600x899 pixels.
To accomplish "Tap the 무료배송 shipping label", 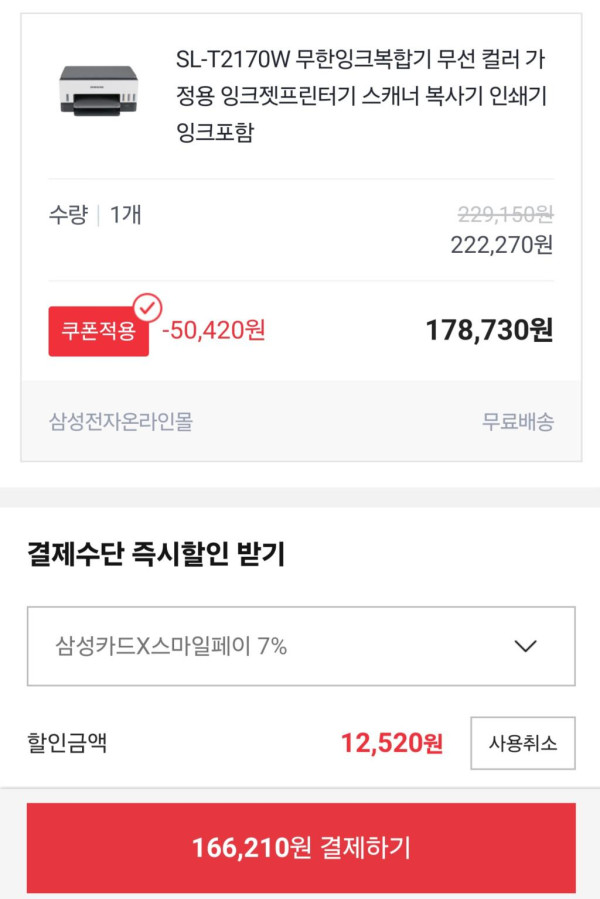I will [517, 422].
